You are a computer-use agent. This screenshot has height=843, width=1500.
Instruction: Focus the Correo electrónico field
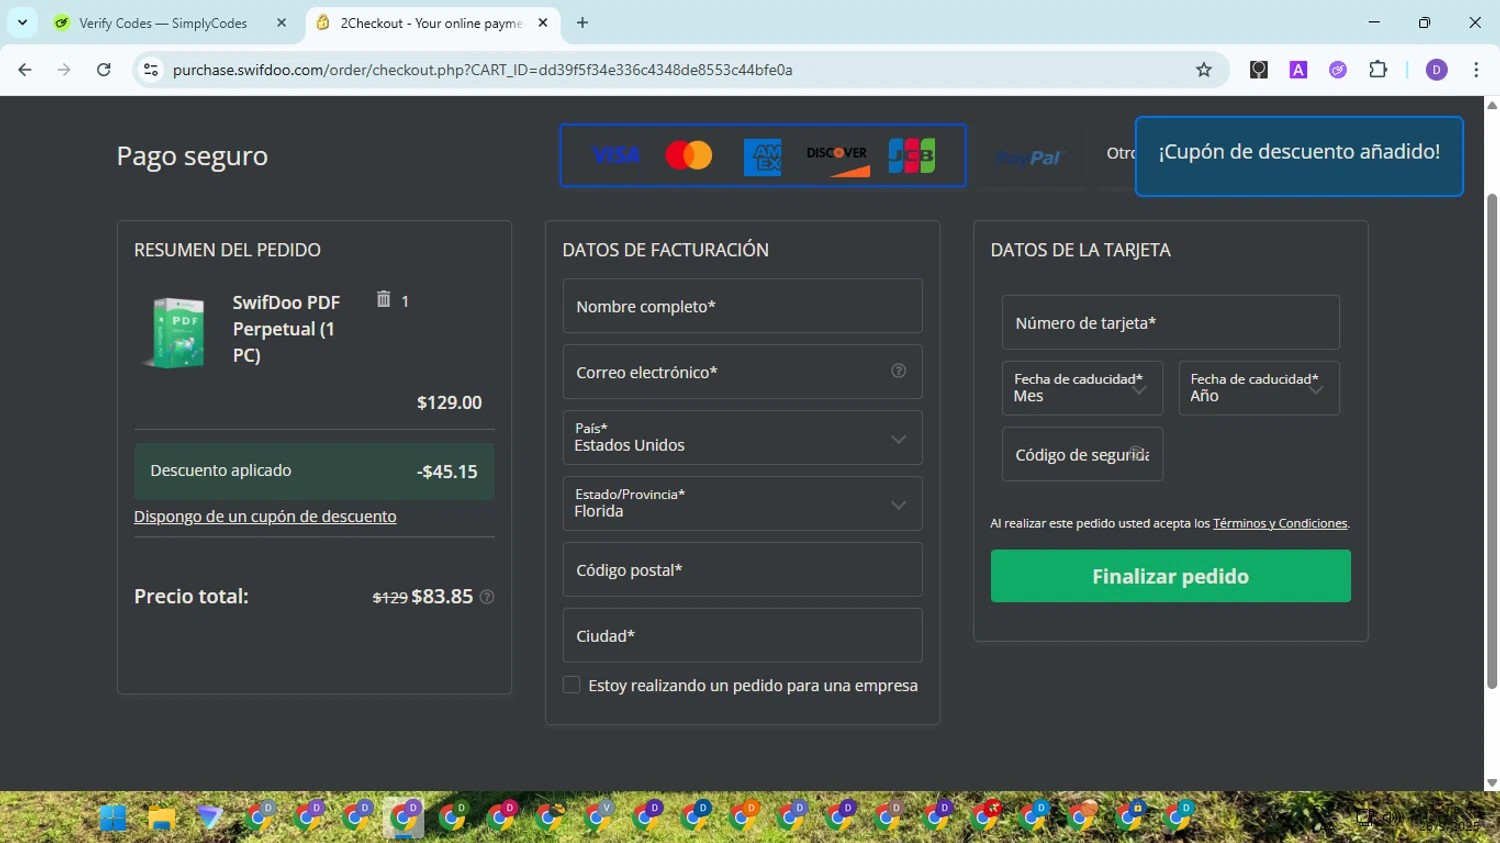pyautogui.click(x=742, y=372)
